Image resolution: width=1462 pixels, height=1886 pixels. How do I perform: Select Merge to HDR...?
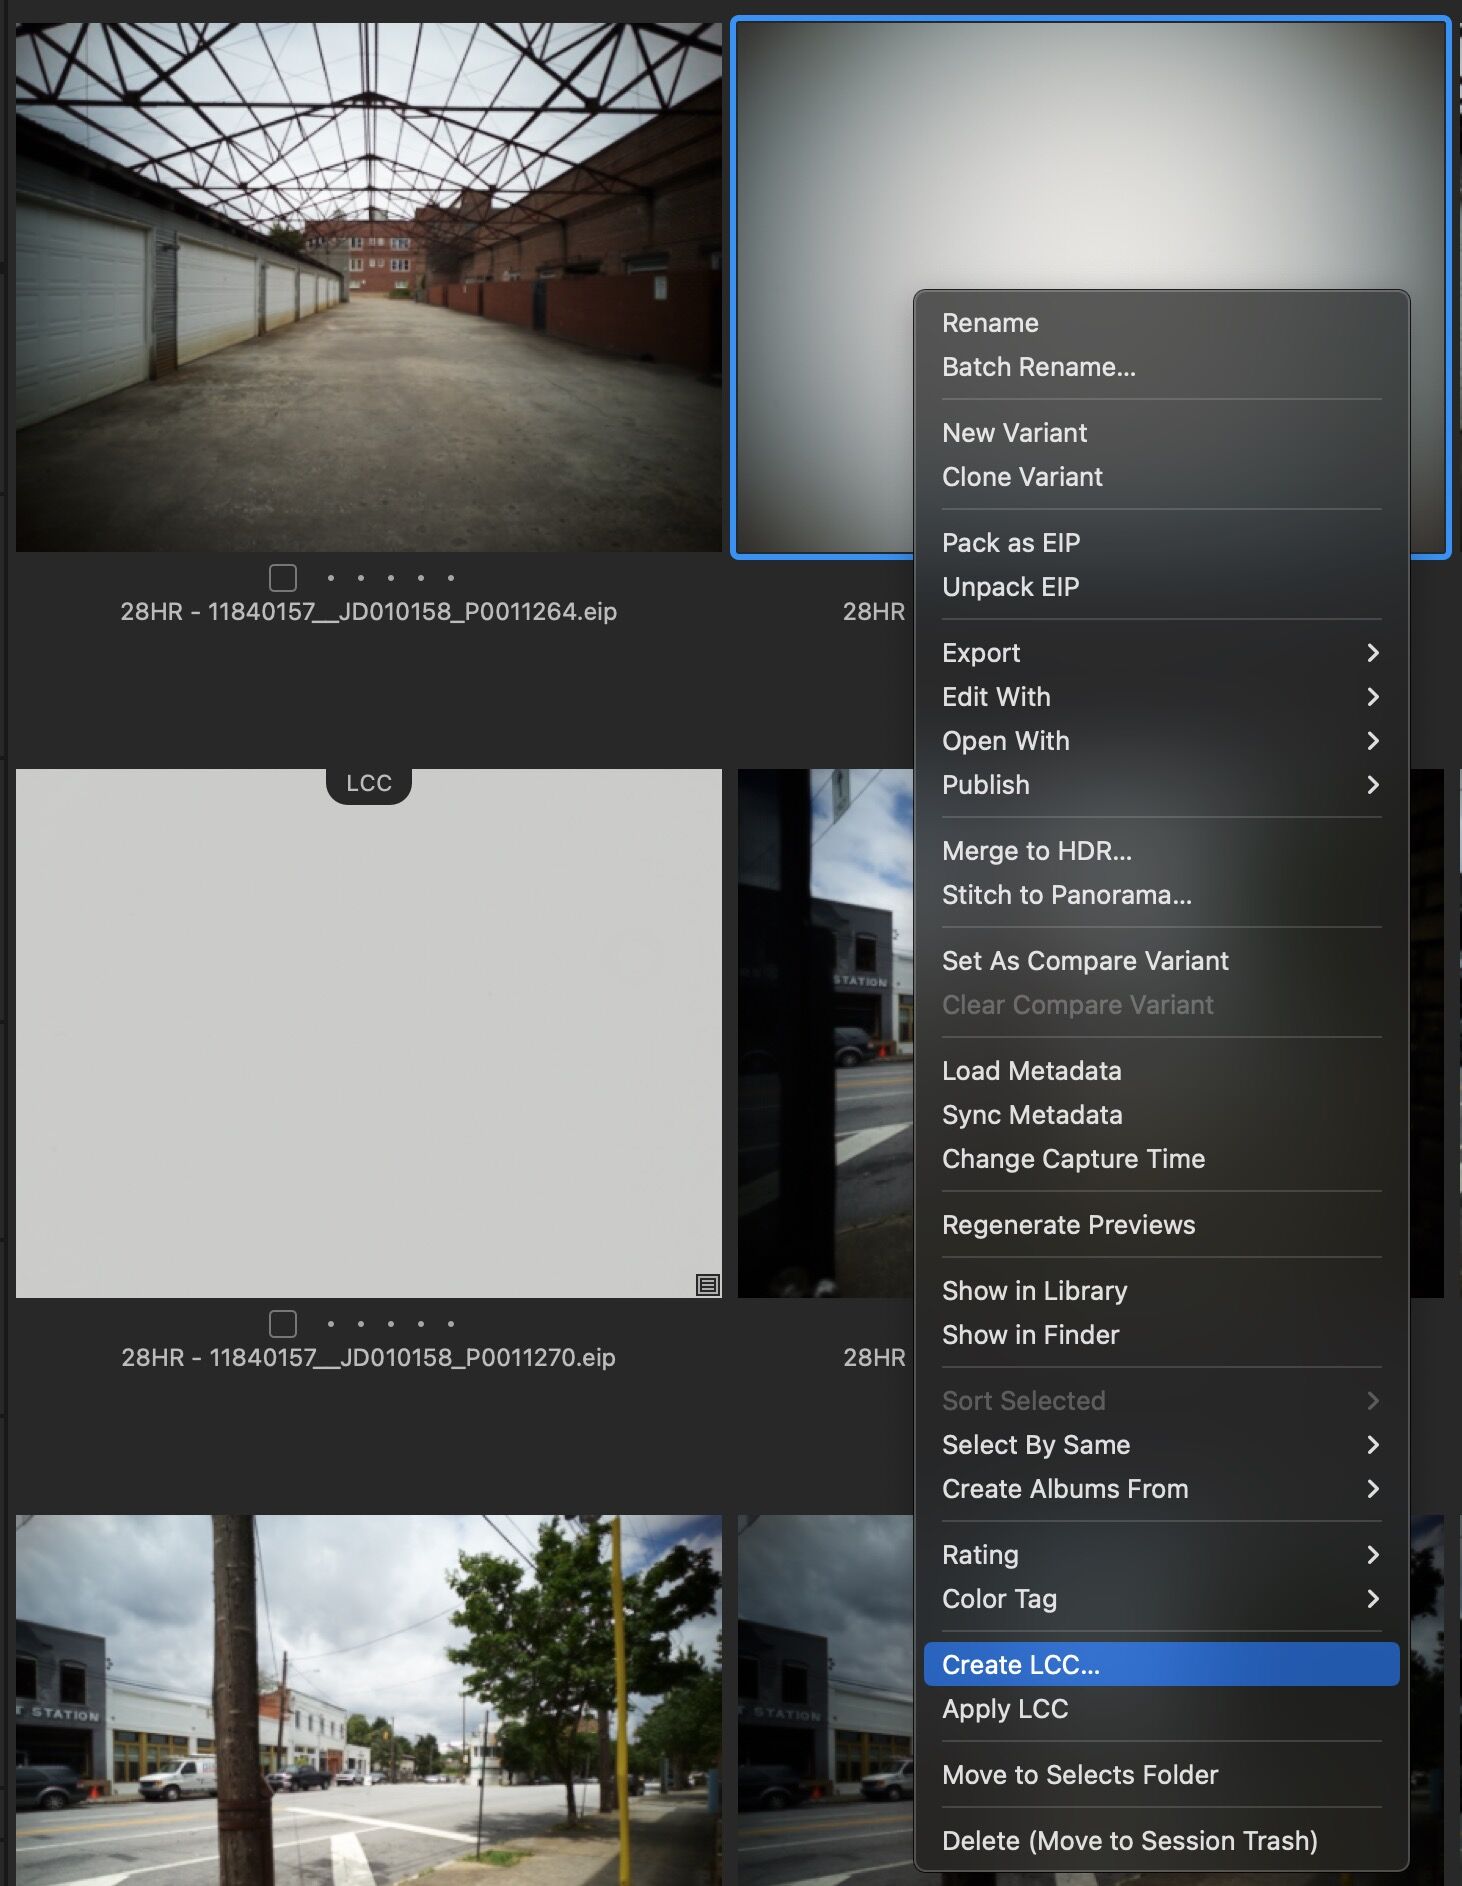point(1161,851)
